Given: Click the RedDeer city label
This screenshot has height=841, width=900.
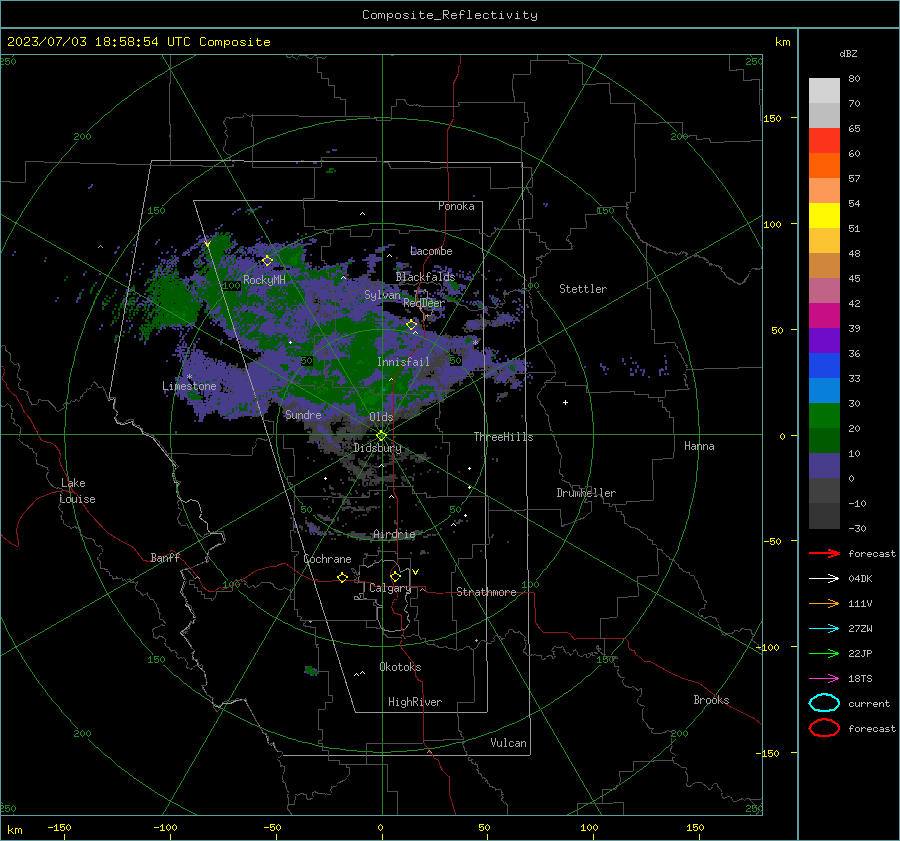Looking at the screenshot, I should 424,303.
